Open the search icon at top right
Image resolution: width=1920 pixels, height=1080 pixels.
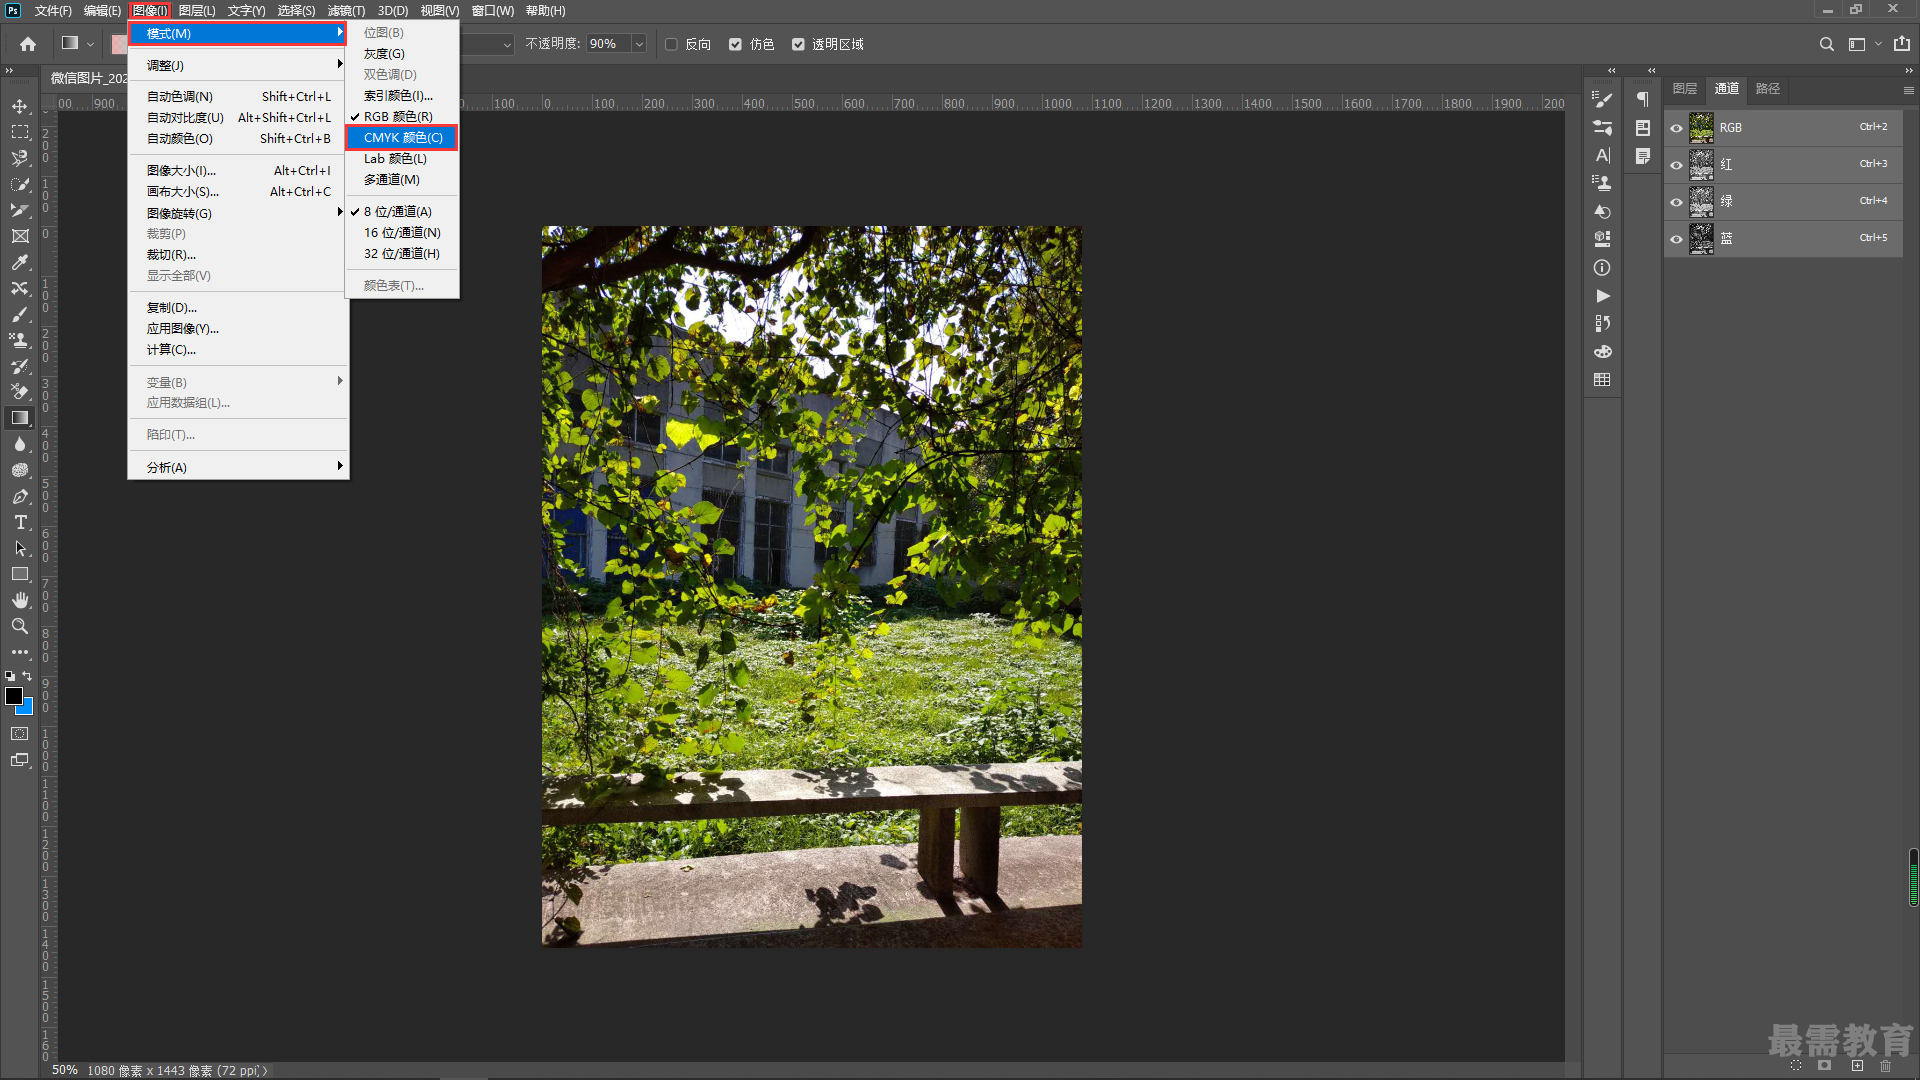tap(1827, 44)
